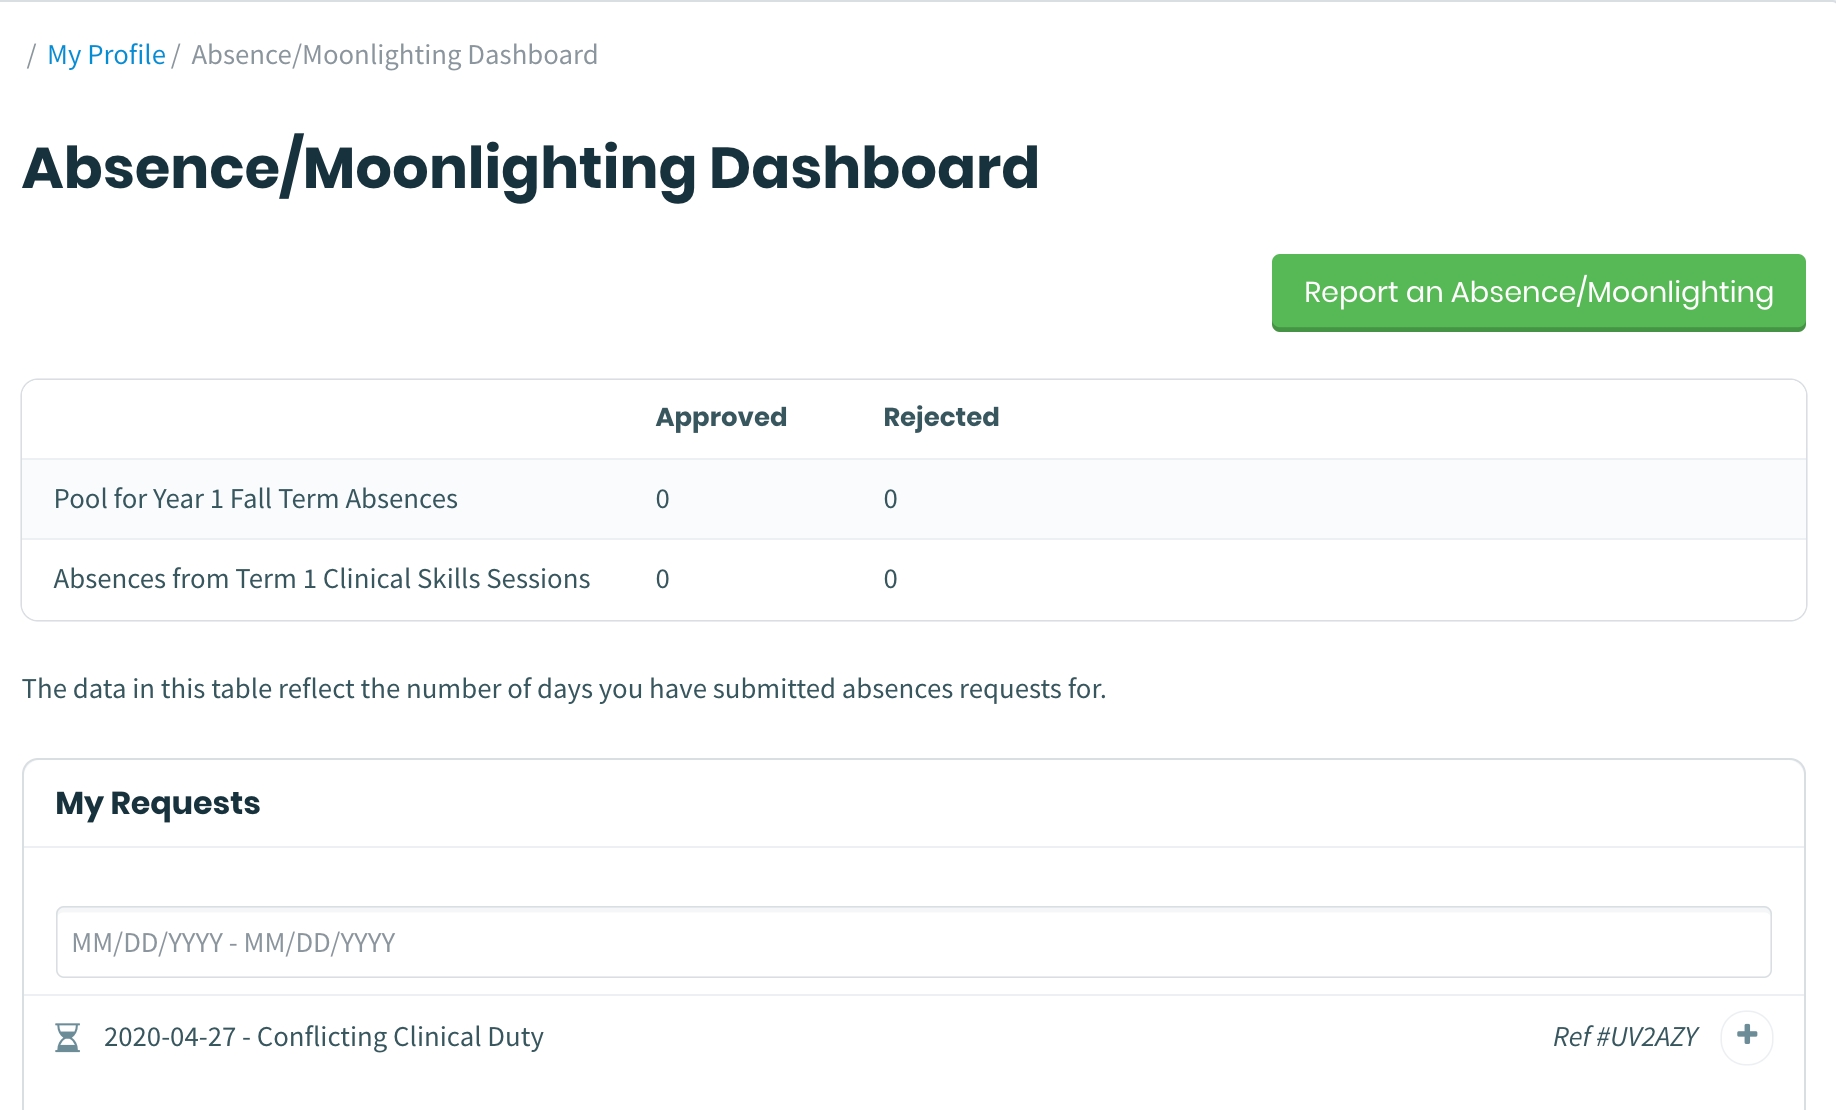
Task: Click the Ref #UV2AZY reference label
Action: point(1624,1037)
